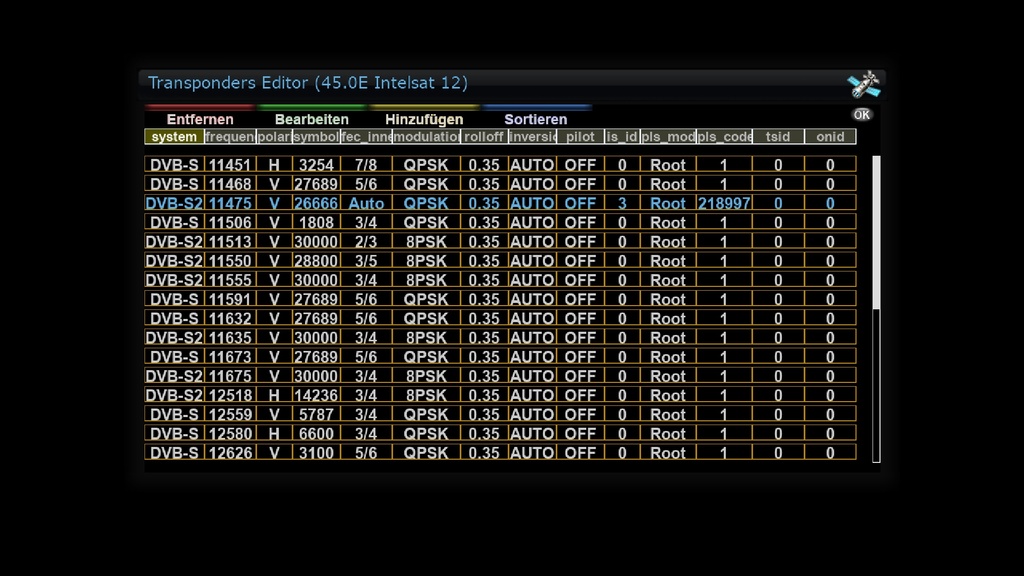The image size is (1024, 576).
Task: Select frequency cell 11555
Action: point(230,280)
